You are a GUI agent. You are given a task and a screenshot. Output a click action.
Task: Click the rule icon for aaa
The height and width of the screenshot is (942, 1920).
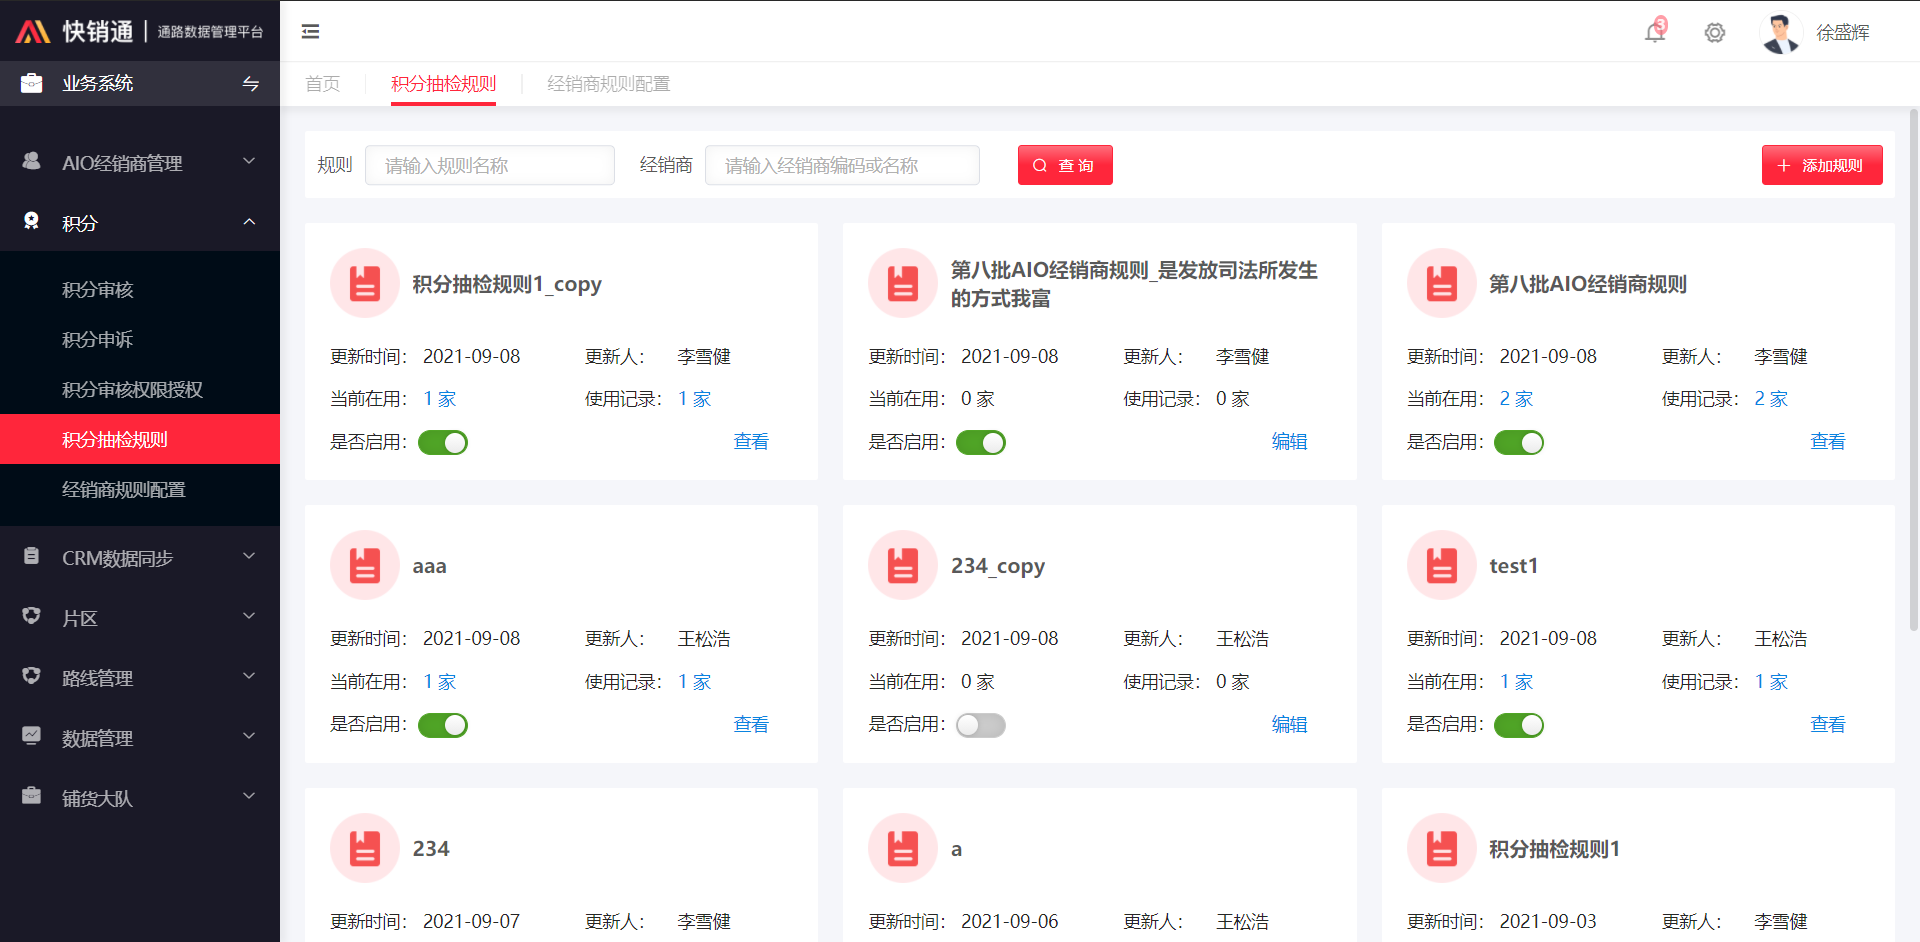[x=365, y=565]
